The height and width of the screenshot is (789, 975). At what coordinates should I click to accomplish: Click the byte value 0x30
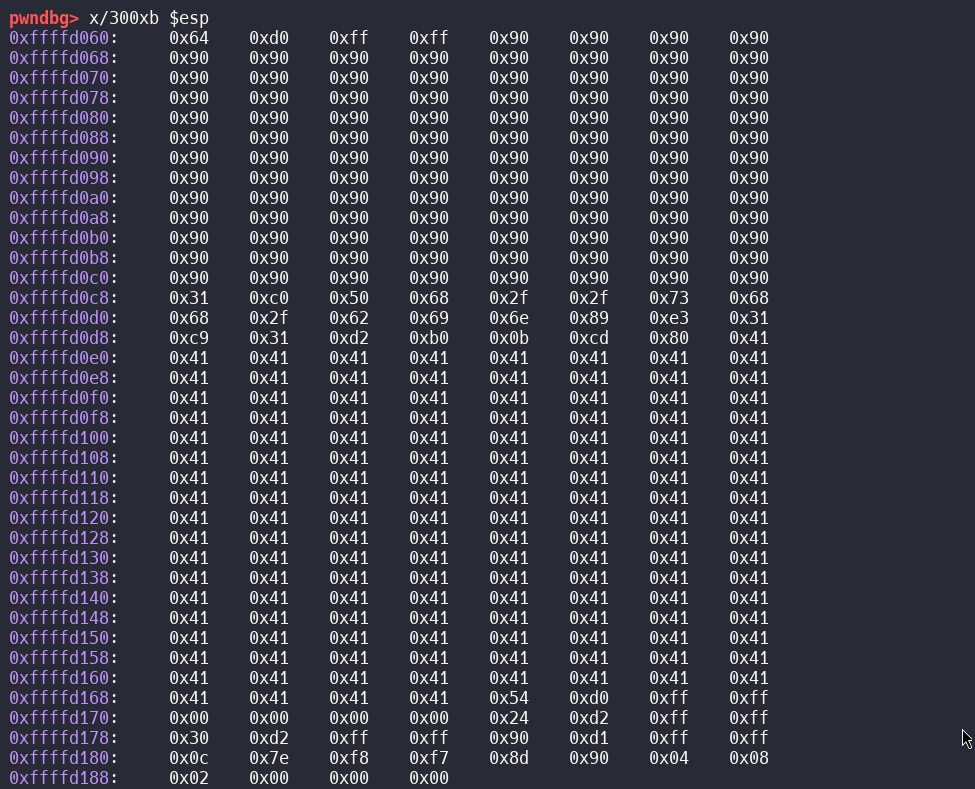(189, 738)
